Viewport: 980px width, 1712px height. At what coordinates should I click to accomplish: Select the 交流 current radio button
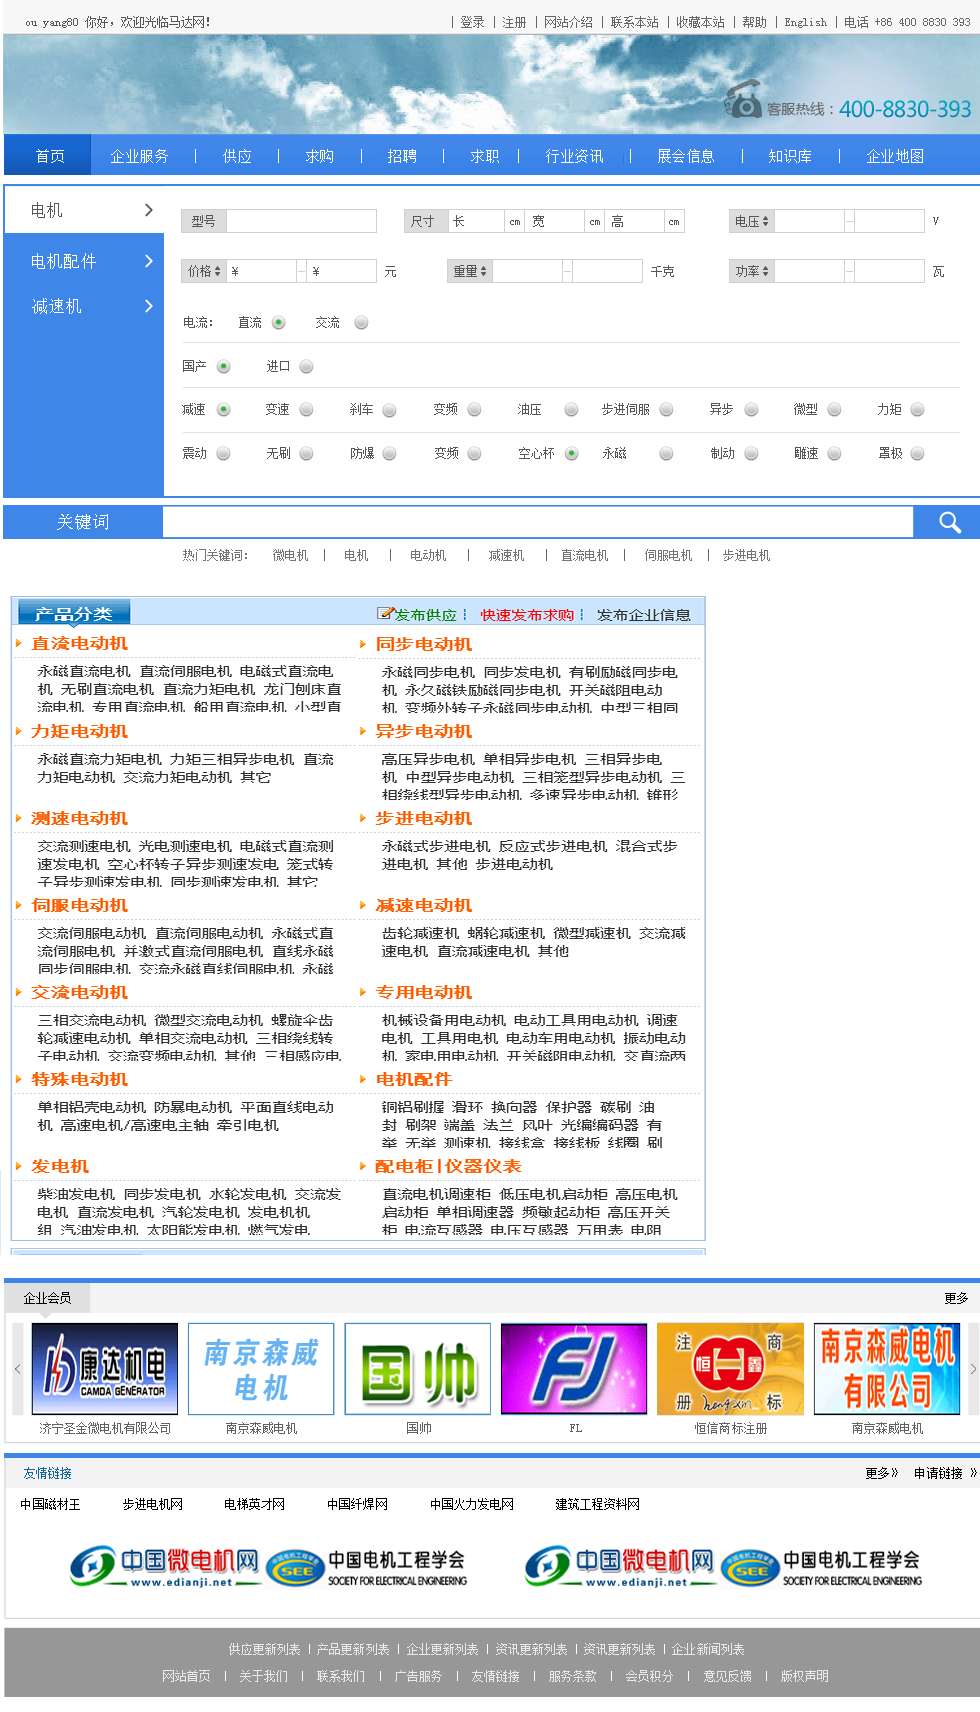coord(361,322)
